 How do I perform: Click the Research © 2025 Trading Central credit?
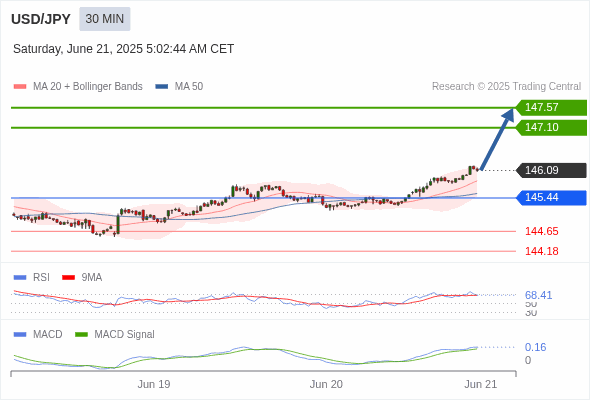[x=506, y=87]
